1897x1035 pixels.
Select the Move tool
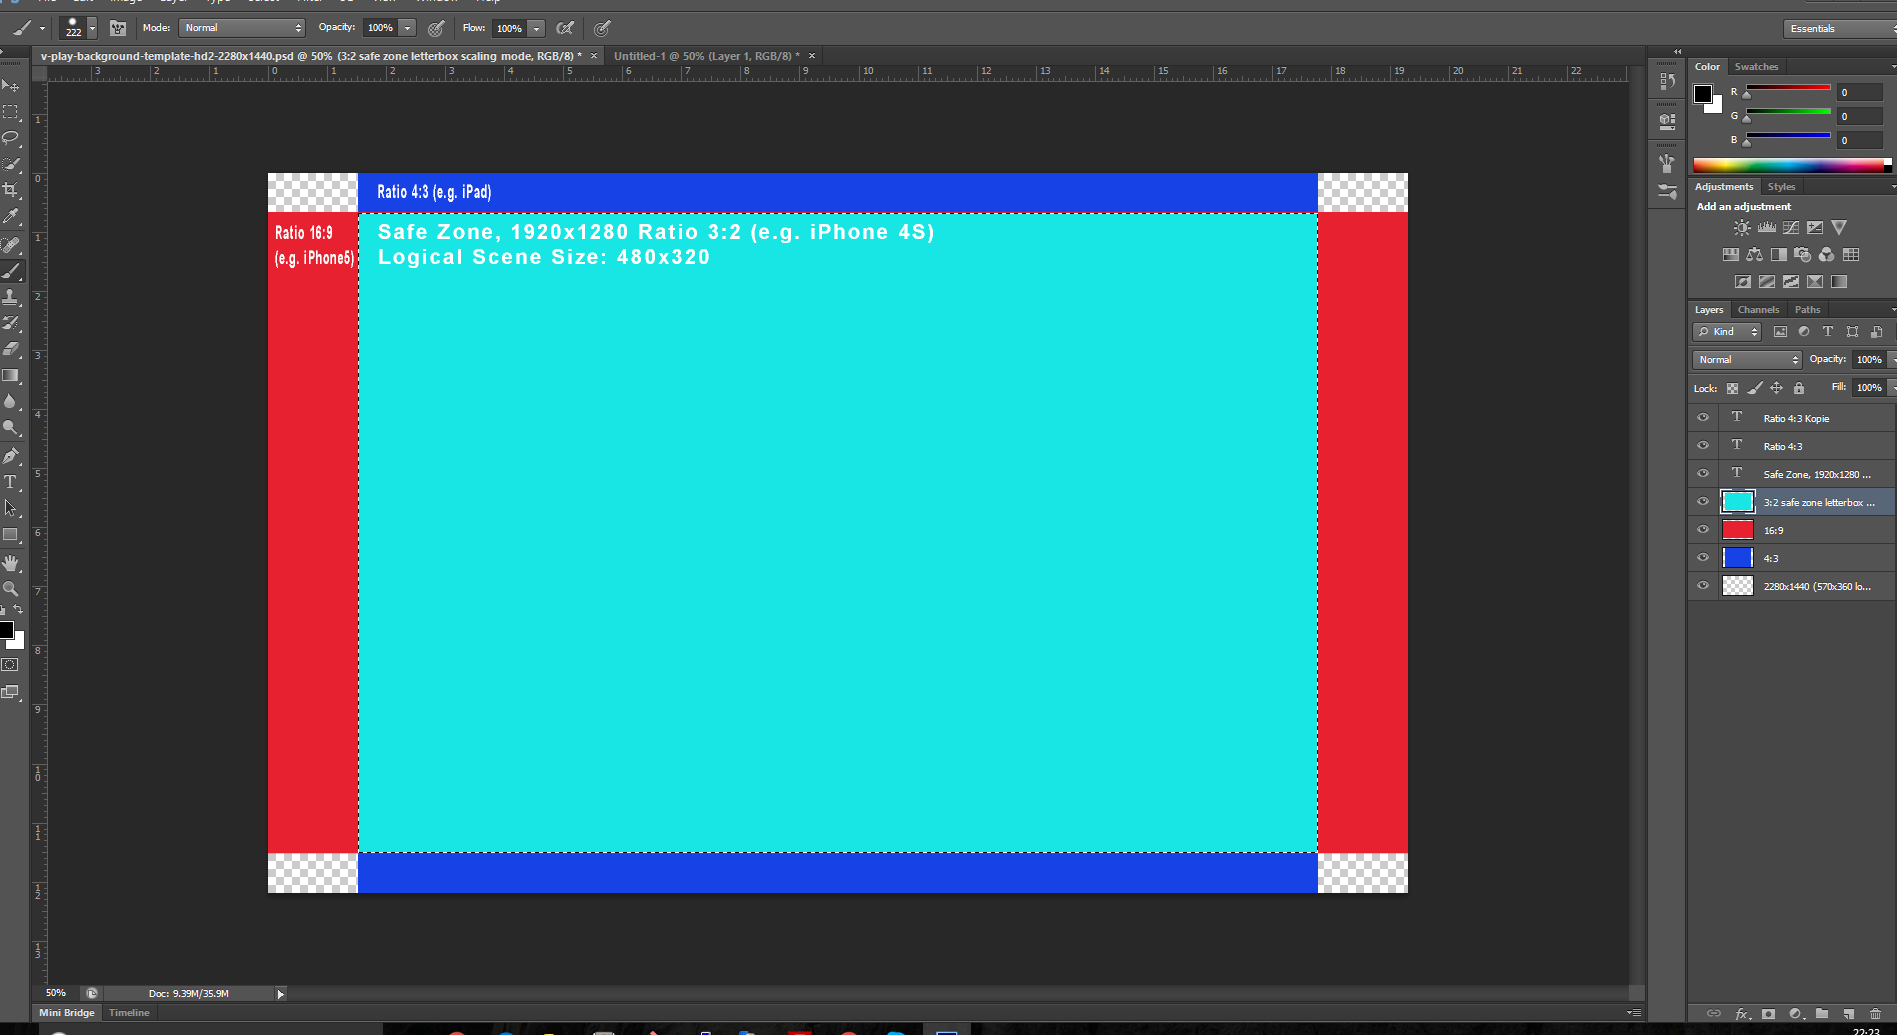(11, 86)
